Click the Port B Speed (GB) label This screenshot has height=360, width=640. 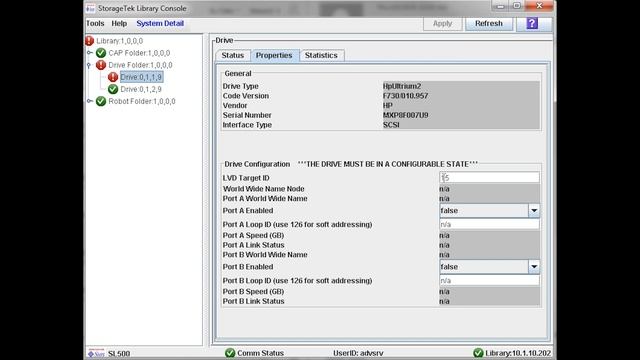[253, 291]
